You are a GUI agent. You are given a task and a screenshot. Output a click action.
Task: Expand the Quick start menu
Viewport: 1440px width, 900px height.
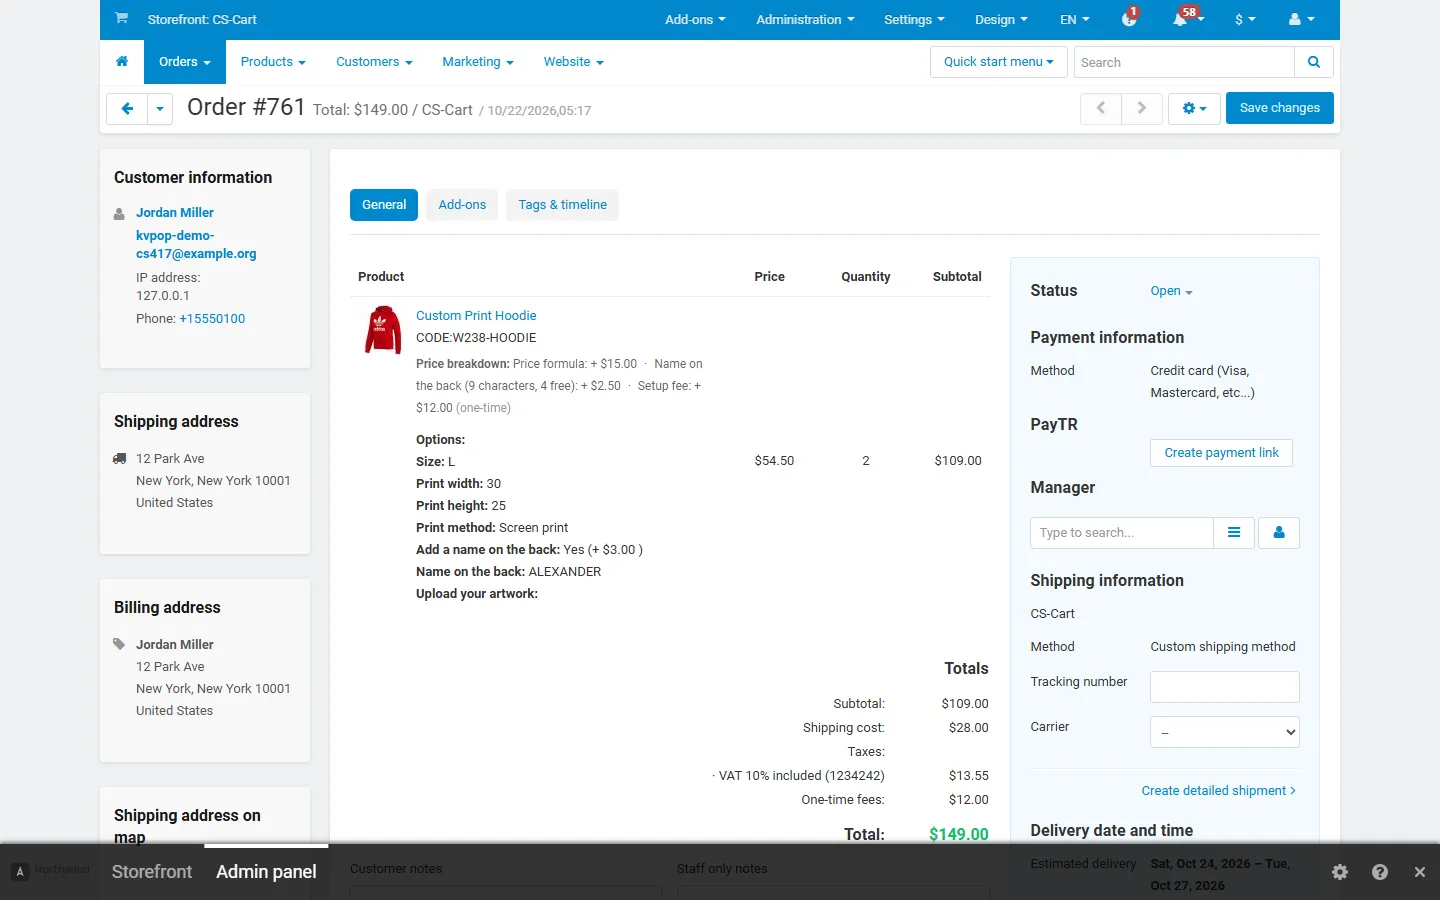(x=999, y=62)
